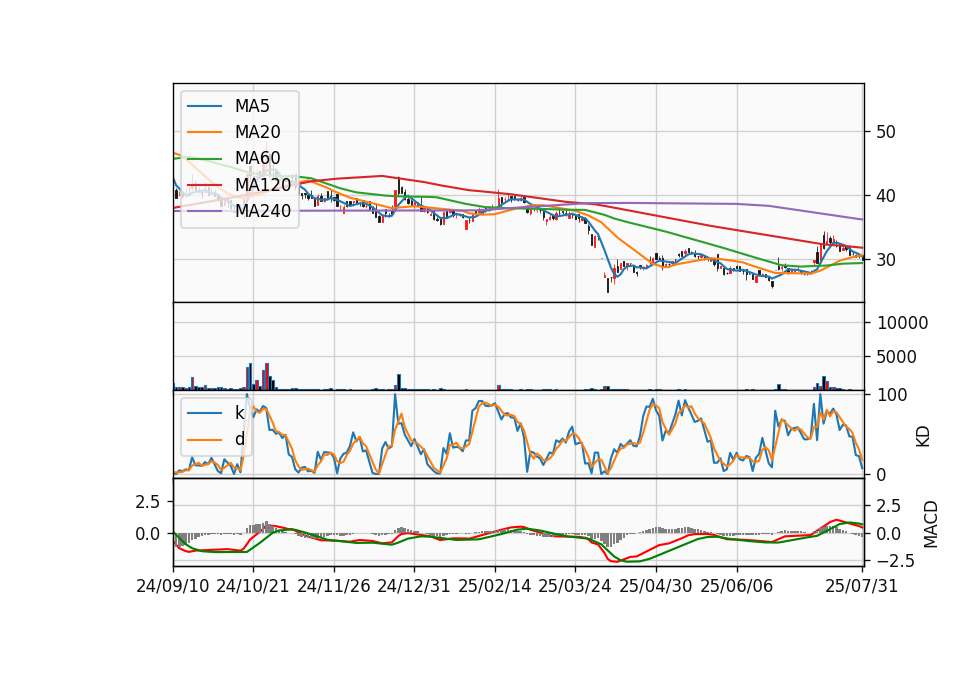Click the MACD axis label
960x690 pixels.
(x=931, y=524)
